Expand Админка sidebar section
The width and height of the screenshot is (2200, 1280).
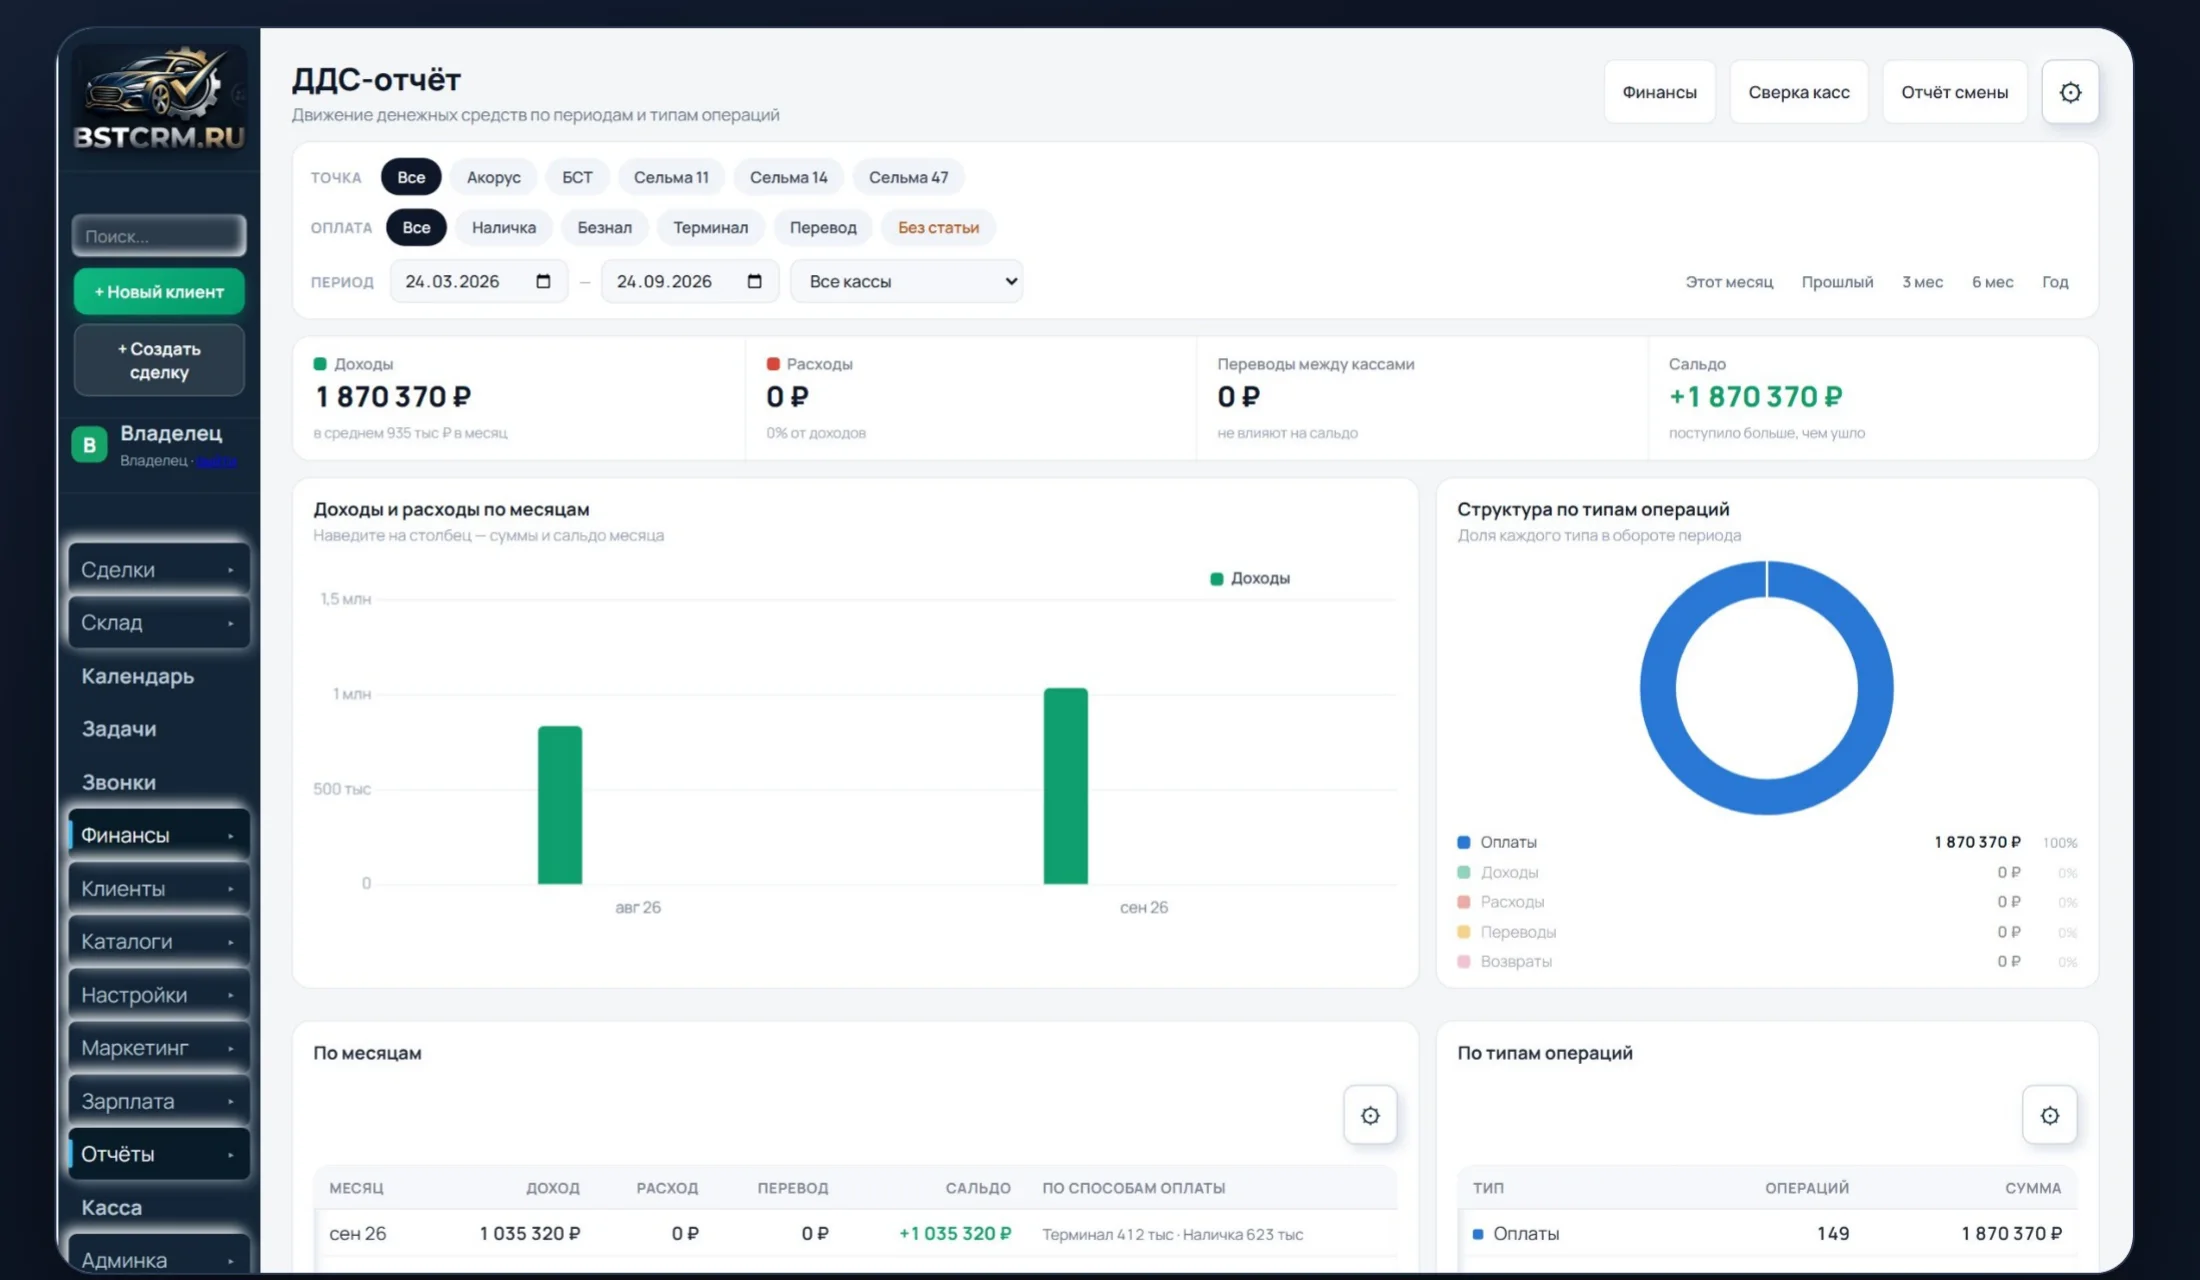click(x=159, y=1257)
